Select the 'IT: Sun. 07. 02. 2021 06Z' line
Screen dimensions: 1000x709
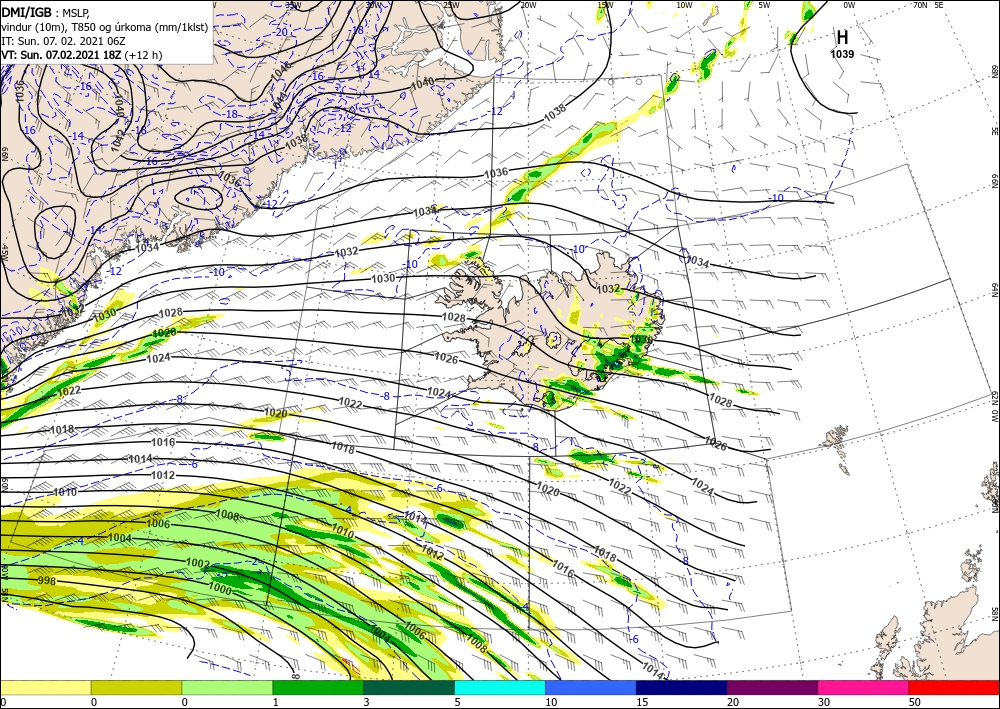tap(63, 41)
